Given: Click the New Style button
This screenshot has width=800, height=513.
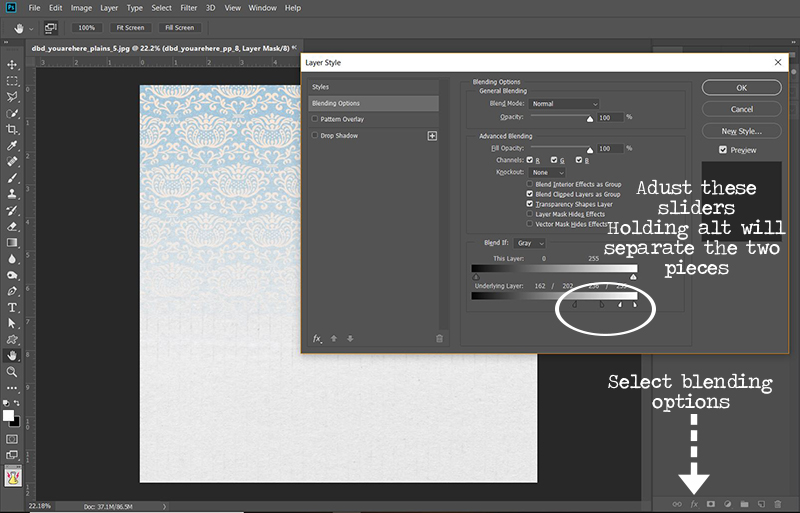Looking at the screenshot, I should point(741,130).
